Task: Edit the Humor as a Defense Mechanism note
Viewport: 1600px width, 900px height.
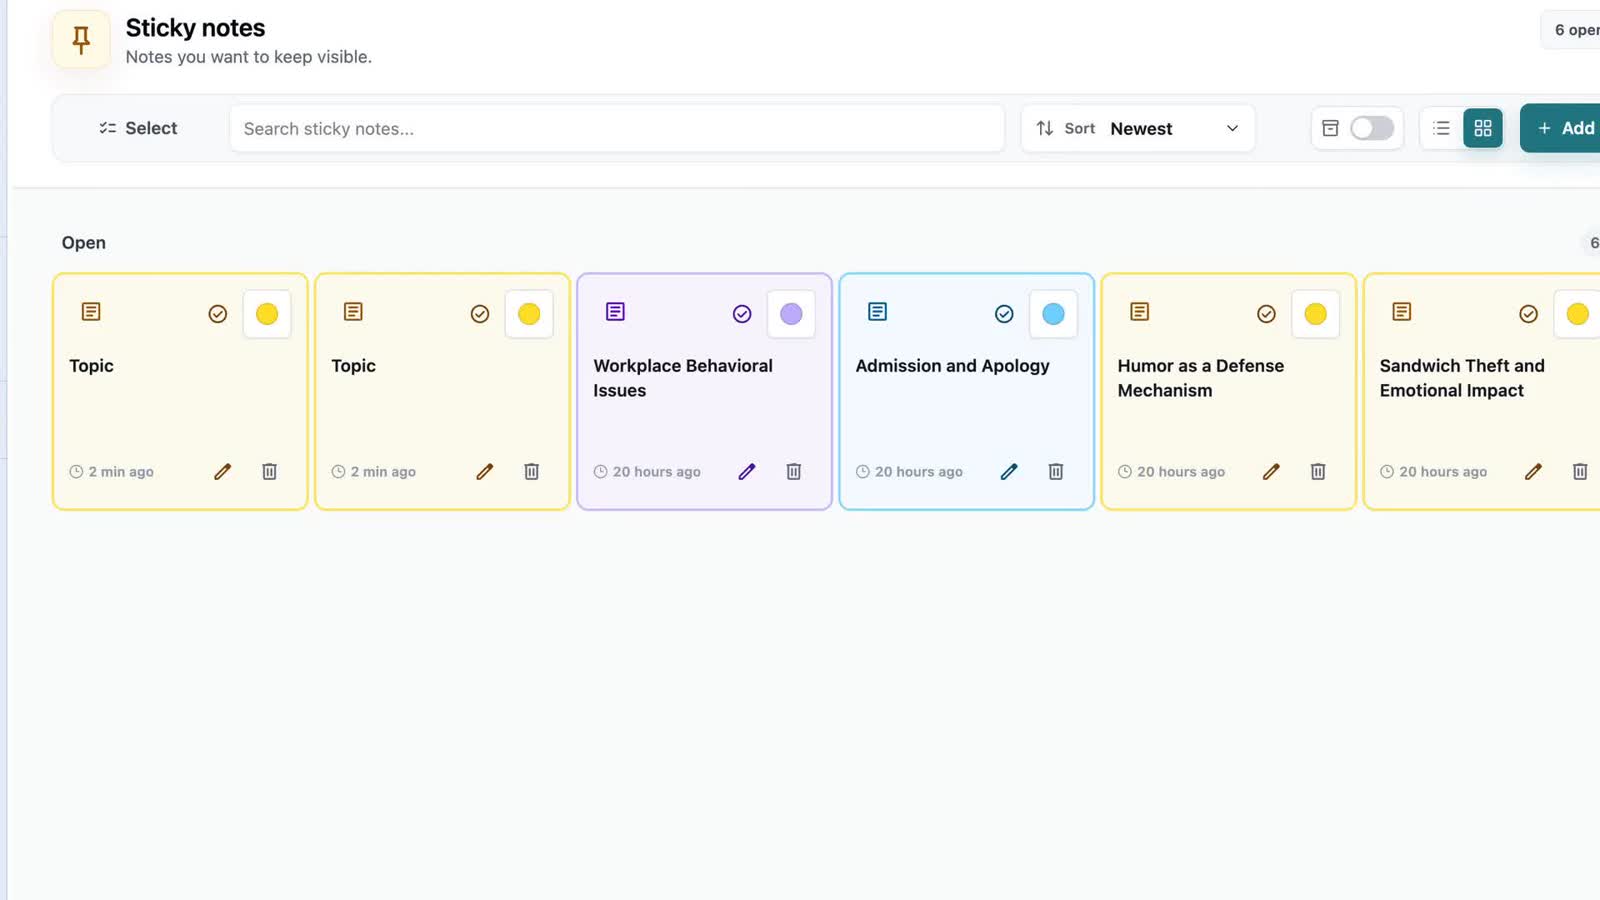Action: point(1271,471)
